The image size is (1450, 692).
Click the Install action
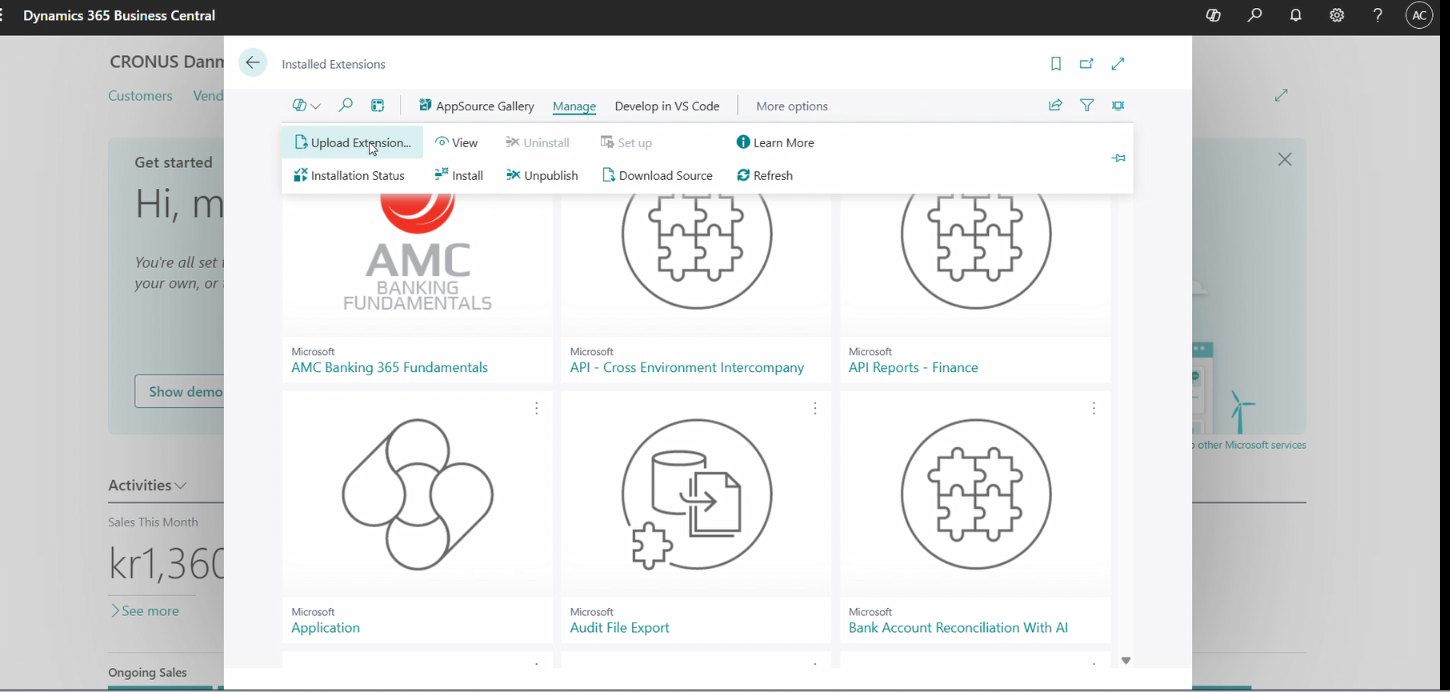pyautogui.click(x=459, y=176)
